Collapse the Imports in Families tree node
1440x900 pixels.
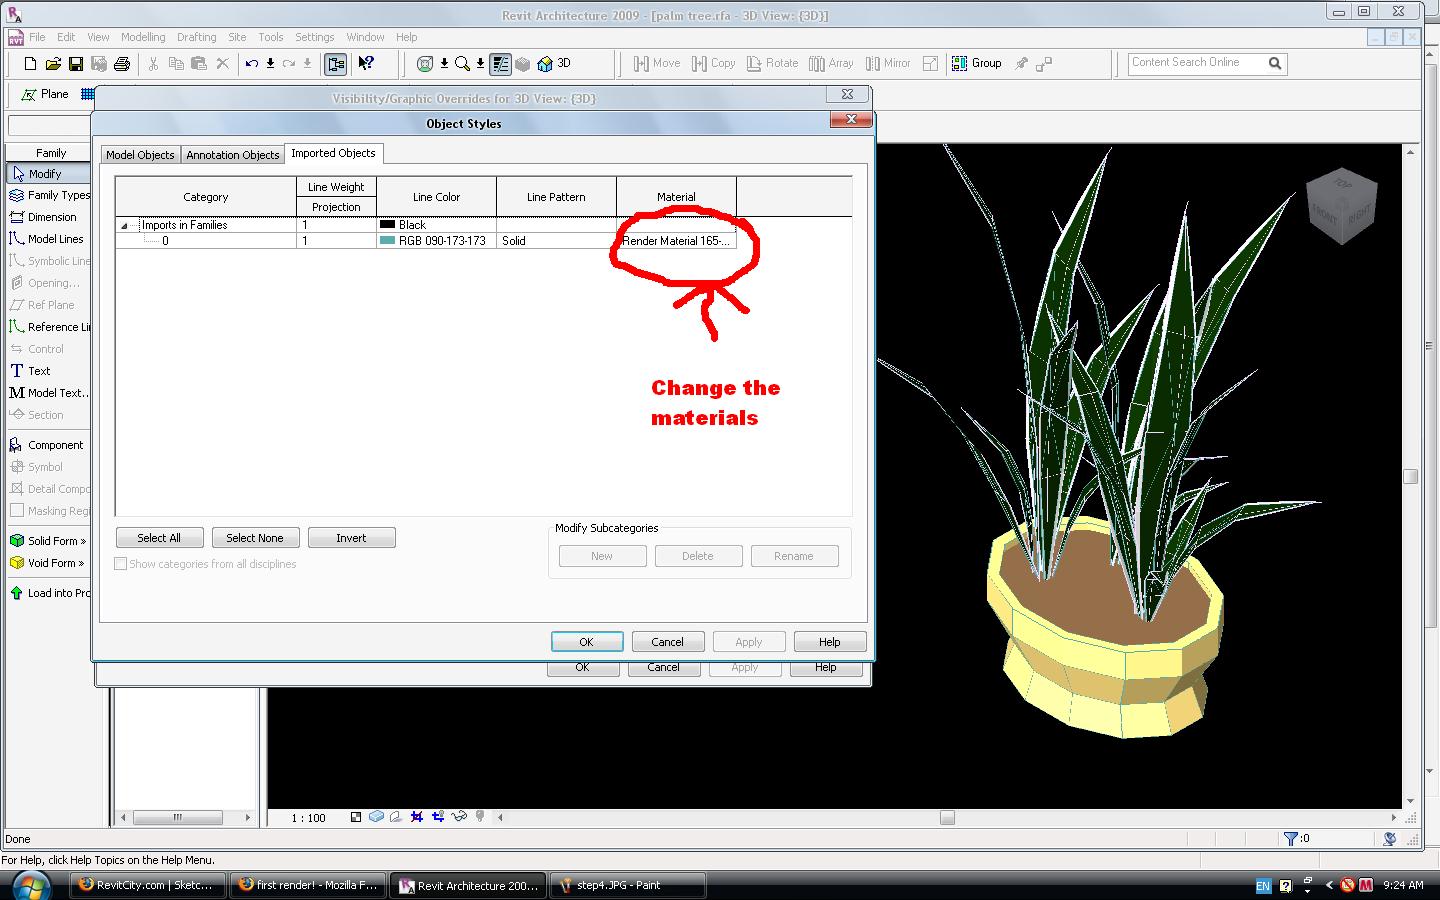click(x=125, y=226)
